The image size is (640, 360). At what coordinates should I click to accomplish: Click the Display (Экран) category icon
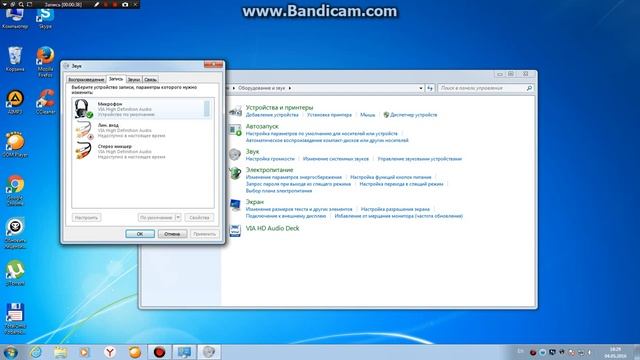(x=235, y=204)
